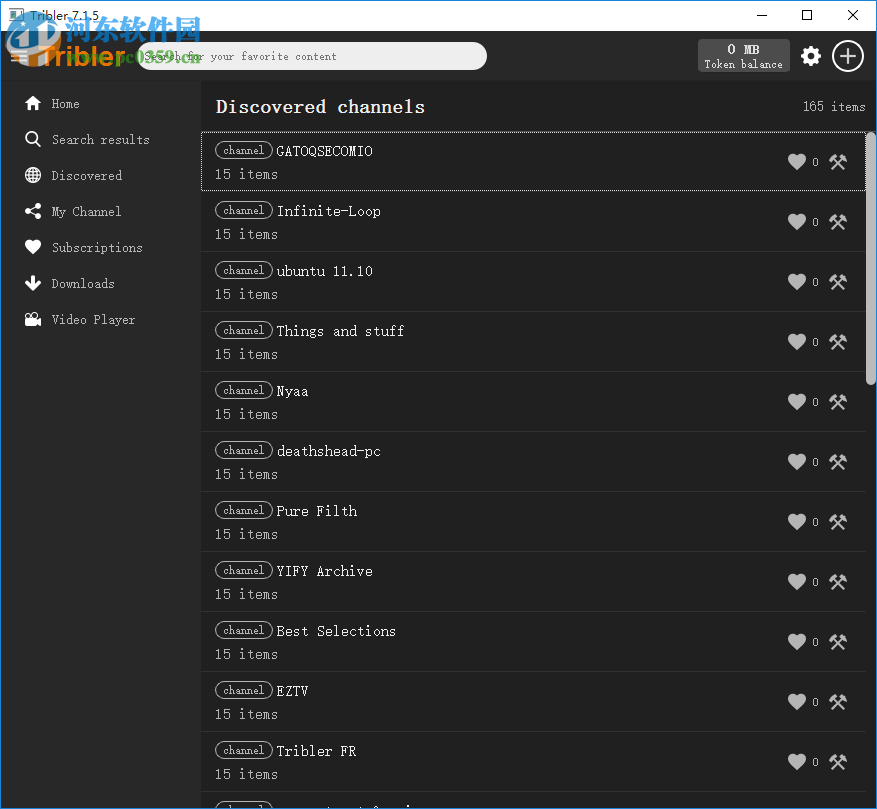Subscribe to Things and stuff heart icon
Image resolution: width=877 pixels, height=809 pixels.
796,342
